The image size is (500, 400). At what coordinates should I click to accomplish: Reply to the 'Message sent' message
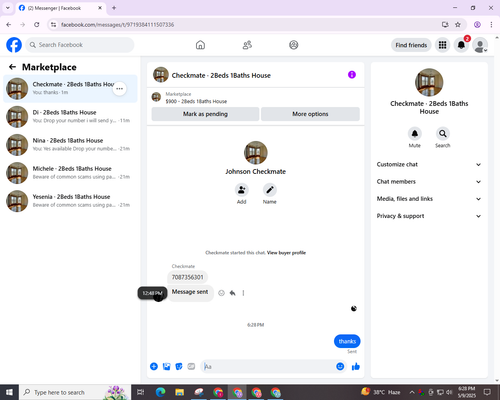coord(233,293)
